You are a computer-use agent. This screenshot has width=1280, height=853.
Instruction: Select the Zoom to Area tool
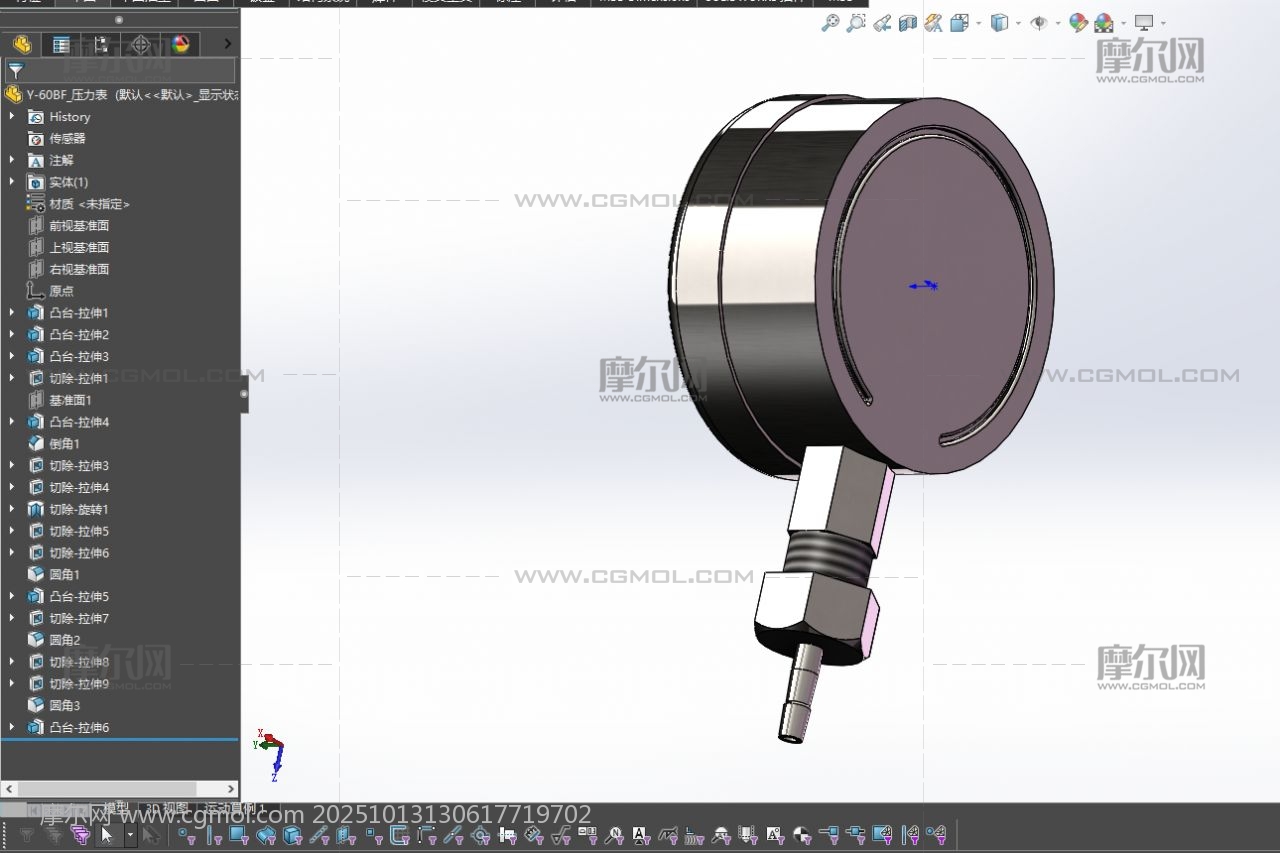click(x=856, y=23)
